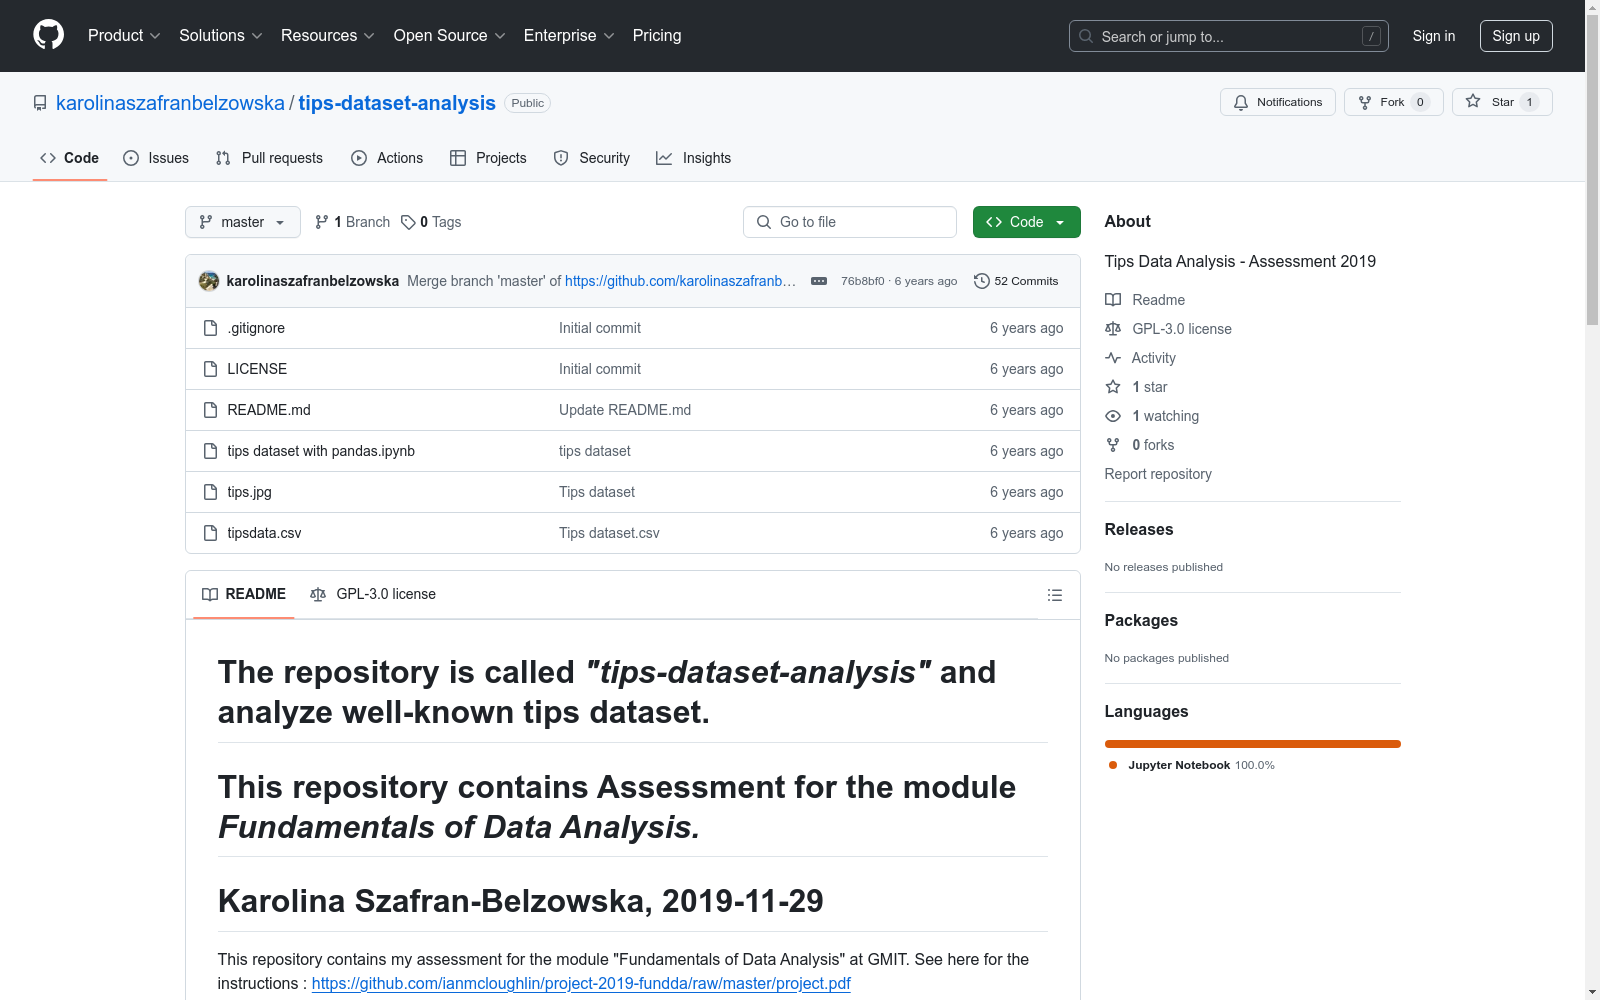Image resolution: width=1600 pixels, height=1000 pixels.
Task: View the 0 Tags list
Action: tap(431, 222)
